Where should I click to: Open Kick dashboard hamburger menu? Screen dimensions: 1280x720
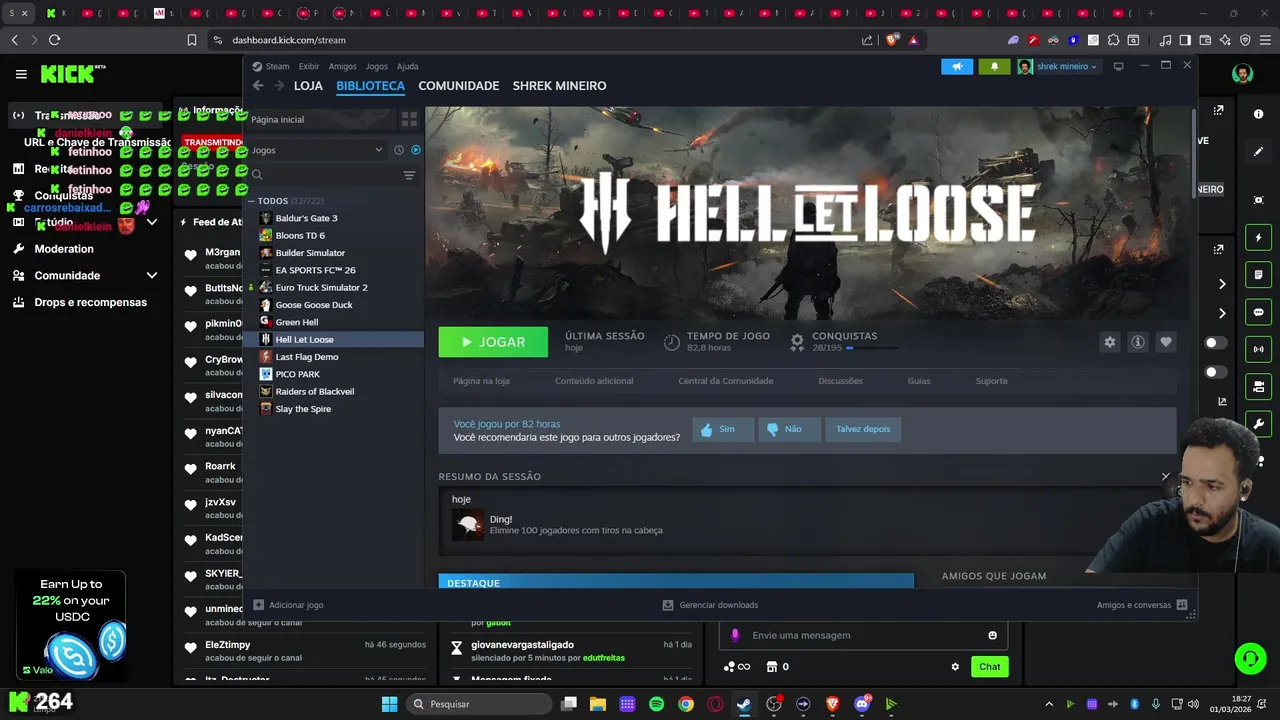pyautogui.click(x=21, y=74)
